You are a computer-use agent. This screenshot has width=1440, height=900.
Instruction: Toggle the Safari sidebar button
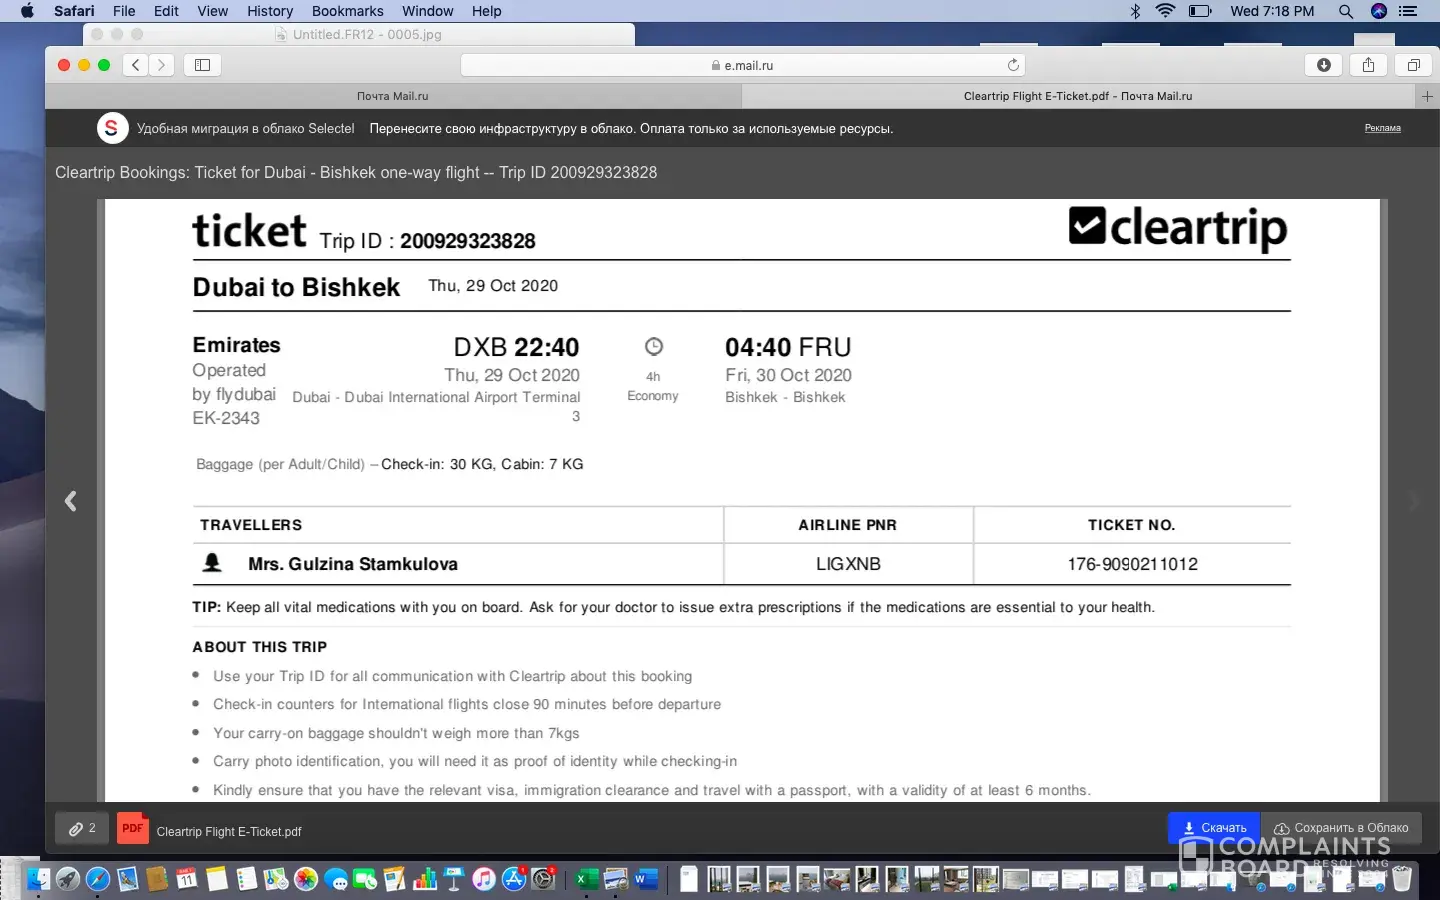[202, 65]
